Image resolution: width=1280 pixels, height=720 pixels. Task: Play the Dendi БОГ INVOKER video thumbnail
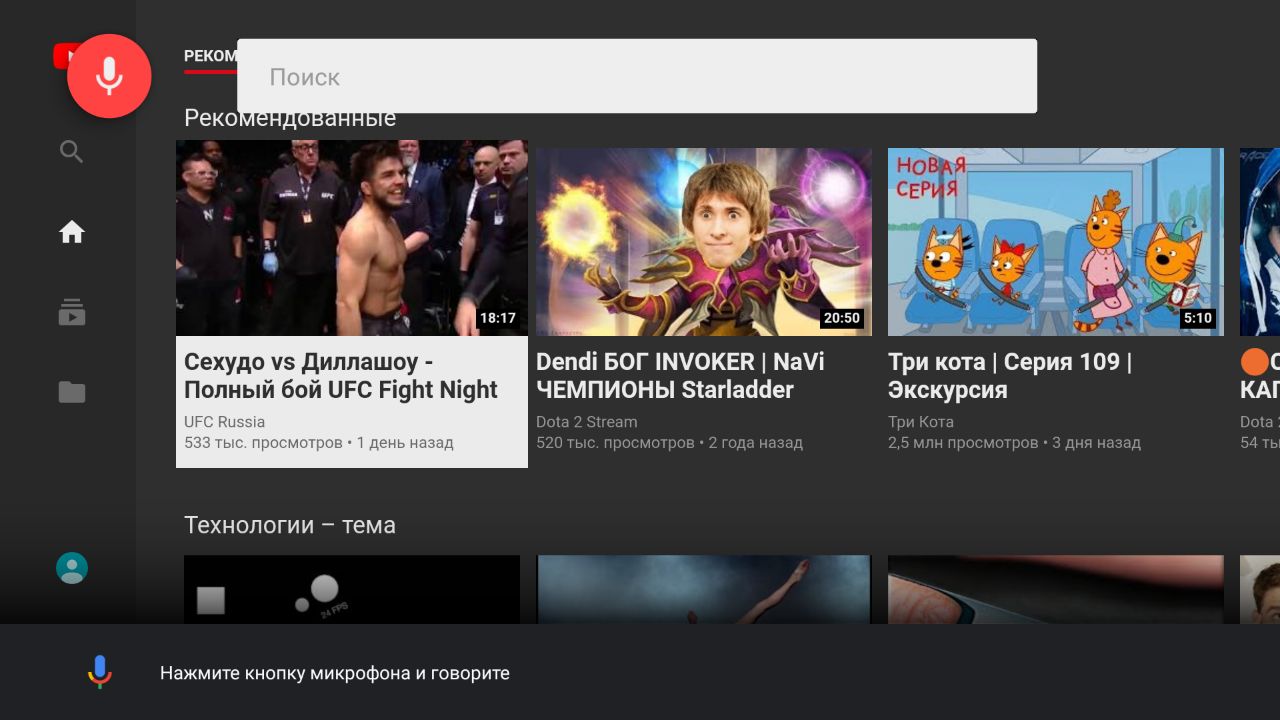click(x=704, y=242)
